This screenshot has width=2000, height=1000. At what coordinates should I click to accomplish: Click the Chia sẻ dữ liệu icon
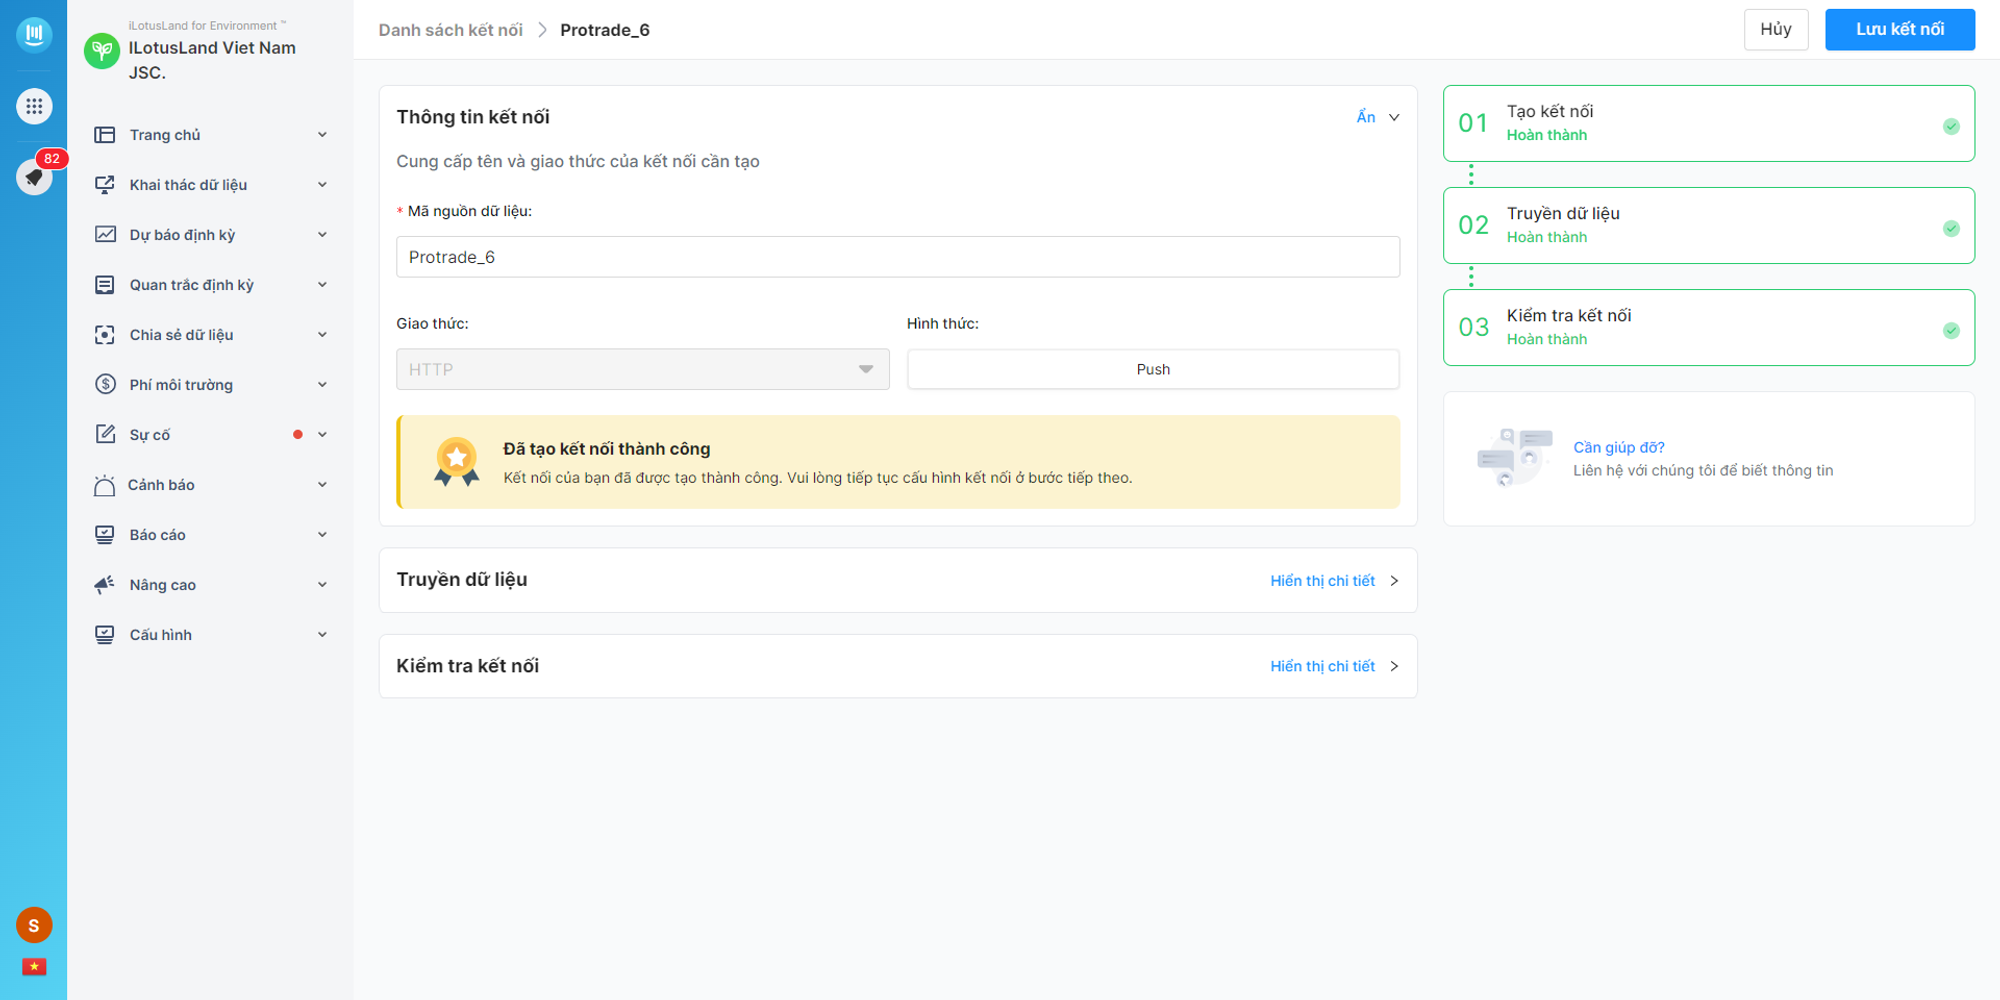click(104, 334)
